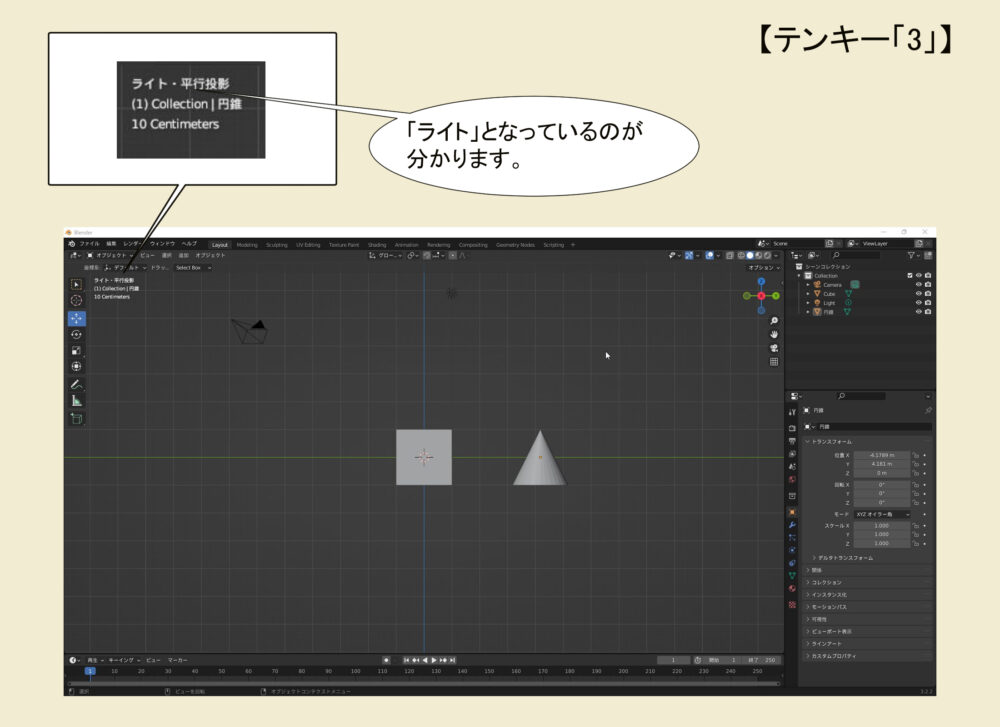Expand the カスタムプロパティ panel

[x=834, y=656]
